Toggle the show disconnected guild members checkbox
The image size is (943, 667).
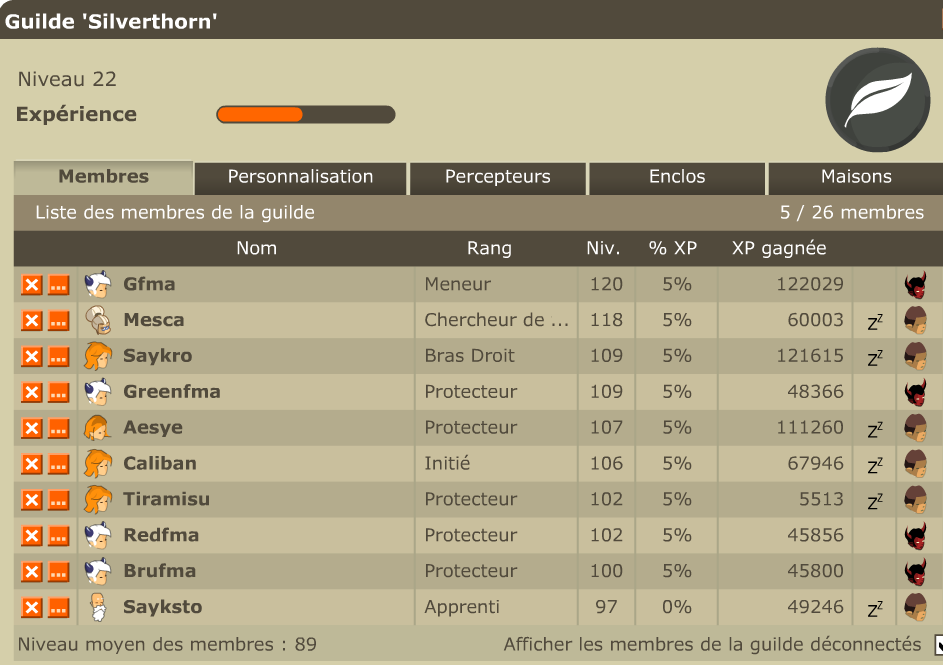point(938,645)
